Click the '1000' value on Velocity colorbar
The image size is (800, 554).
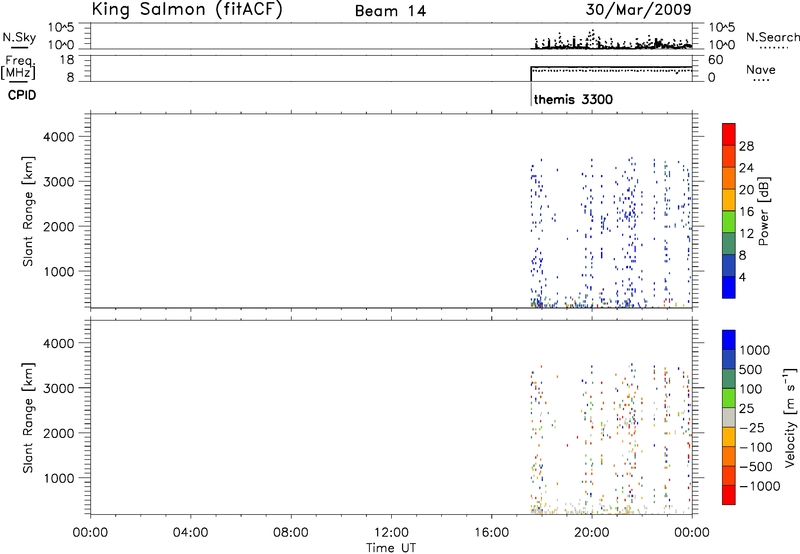click(x=755, y=350)
